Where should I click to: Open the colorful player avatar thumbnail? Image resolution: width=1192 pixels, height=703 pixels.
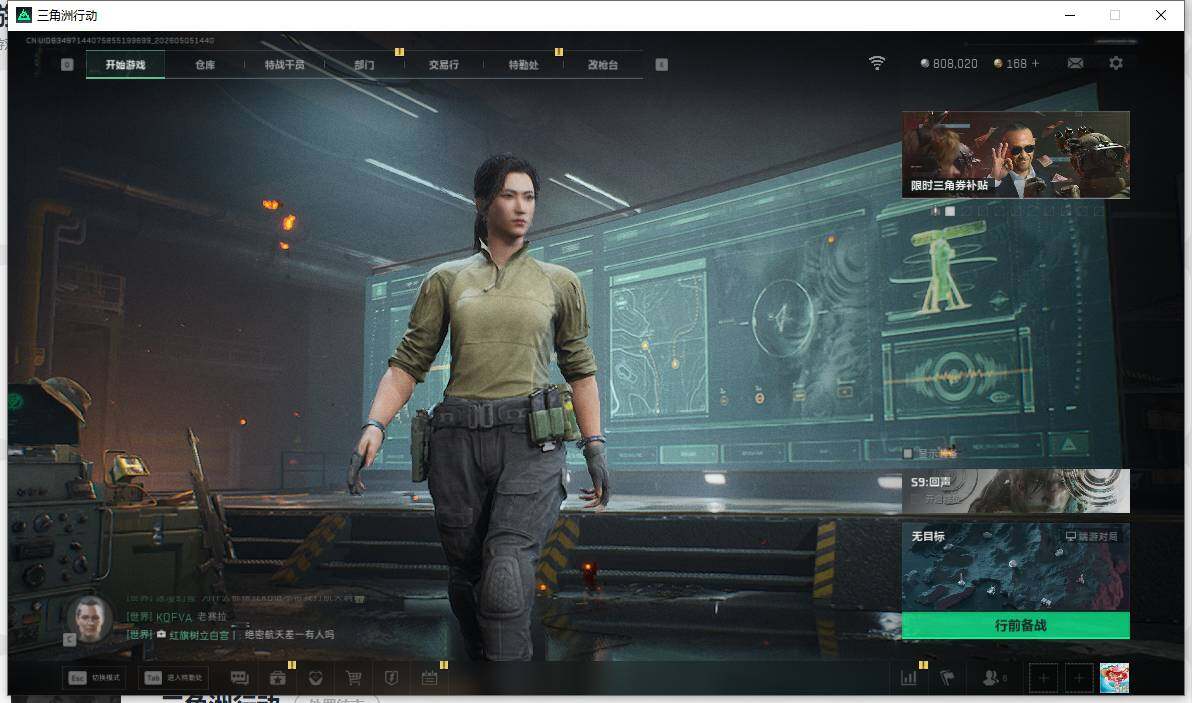click(1114, 678)
